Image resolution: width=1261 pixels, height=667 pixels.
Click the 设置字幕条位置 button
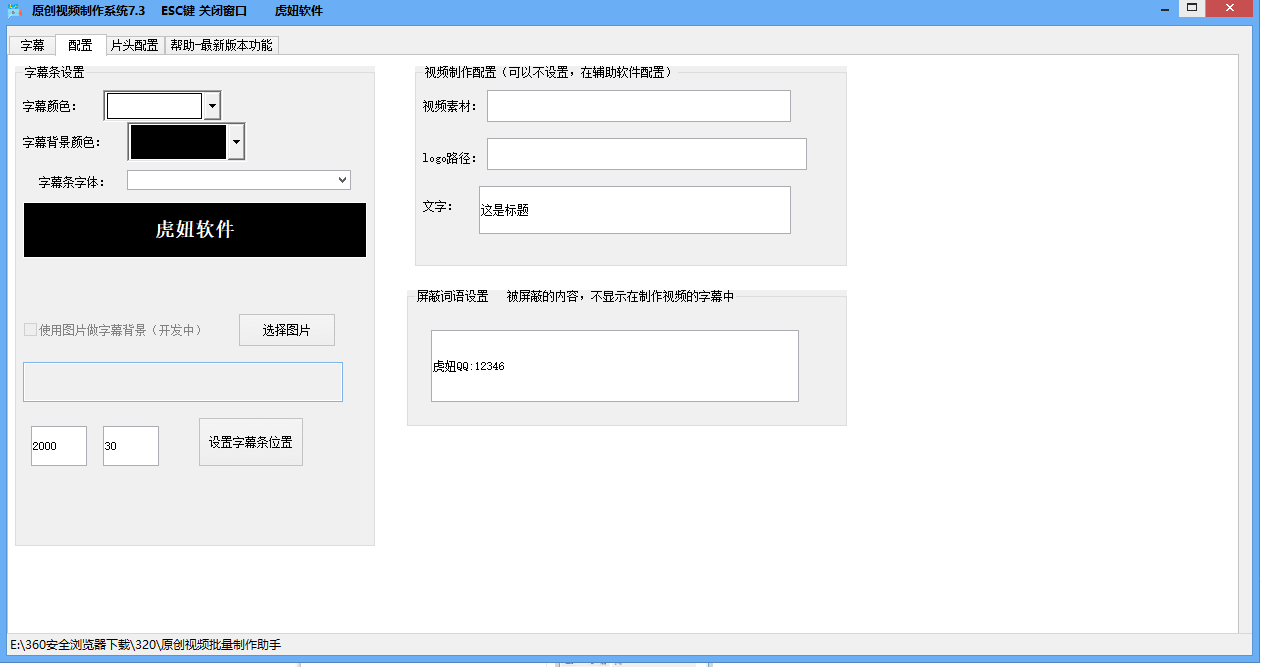tap(251, 442)
